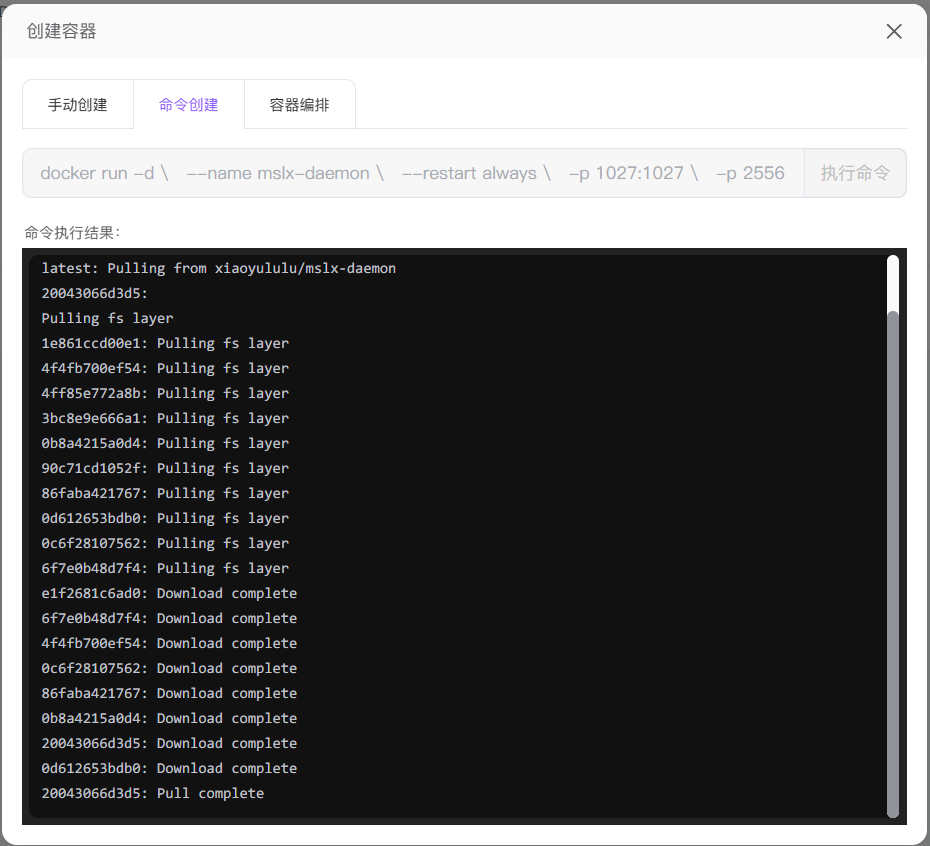Viewport: 930px width, 846px height.
Task: Click the 命令执行结果 label
Action: (x=72, y=233)
